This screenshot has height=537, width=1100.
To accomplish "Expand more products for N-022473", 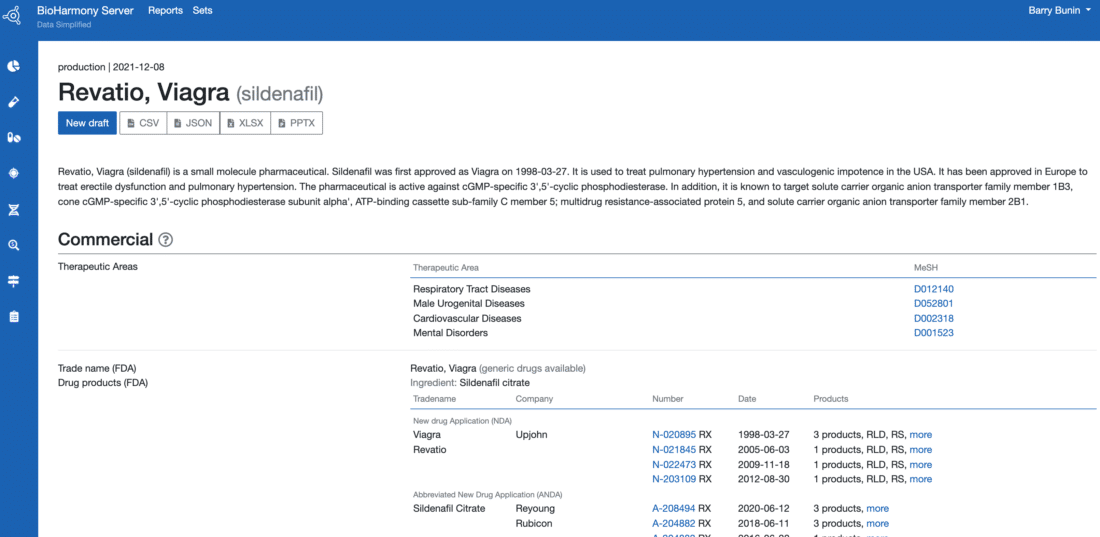I will coord(920,465).
